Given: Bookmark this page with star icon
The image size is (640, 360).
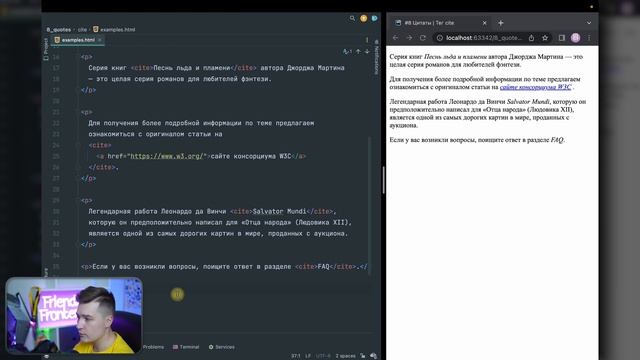Looking at the screenshot, I should [545, 38].
